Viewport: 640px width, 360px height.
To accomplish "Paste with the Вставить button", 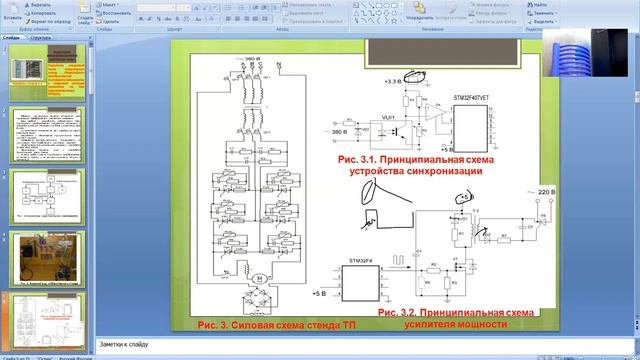I will coord(12,12).
